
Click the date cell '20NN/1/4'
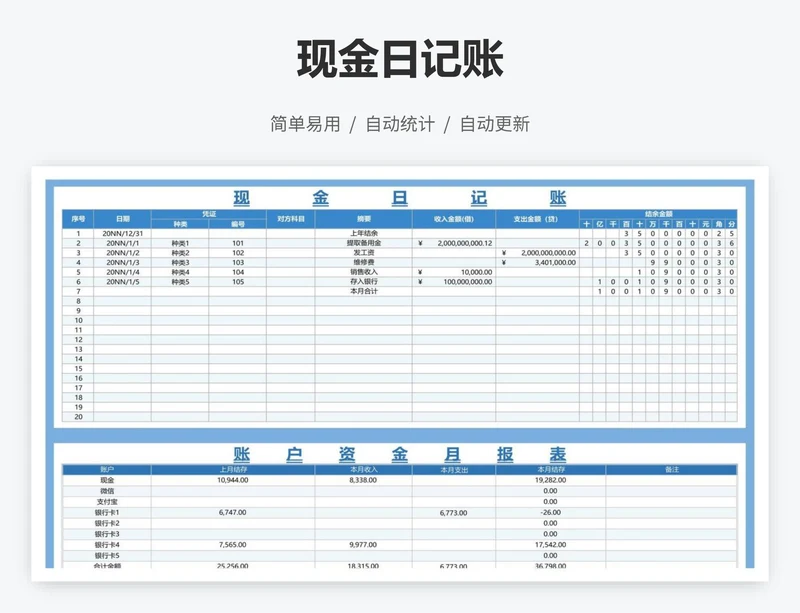pyautogui.click(x=122, y=272)
